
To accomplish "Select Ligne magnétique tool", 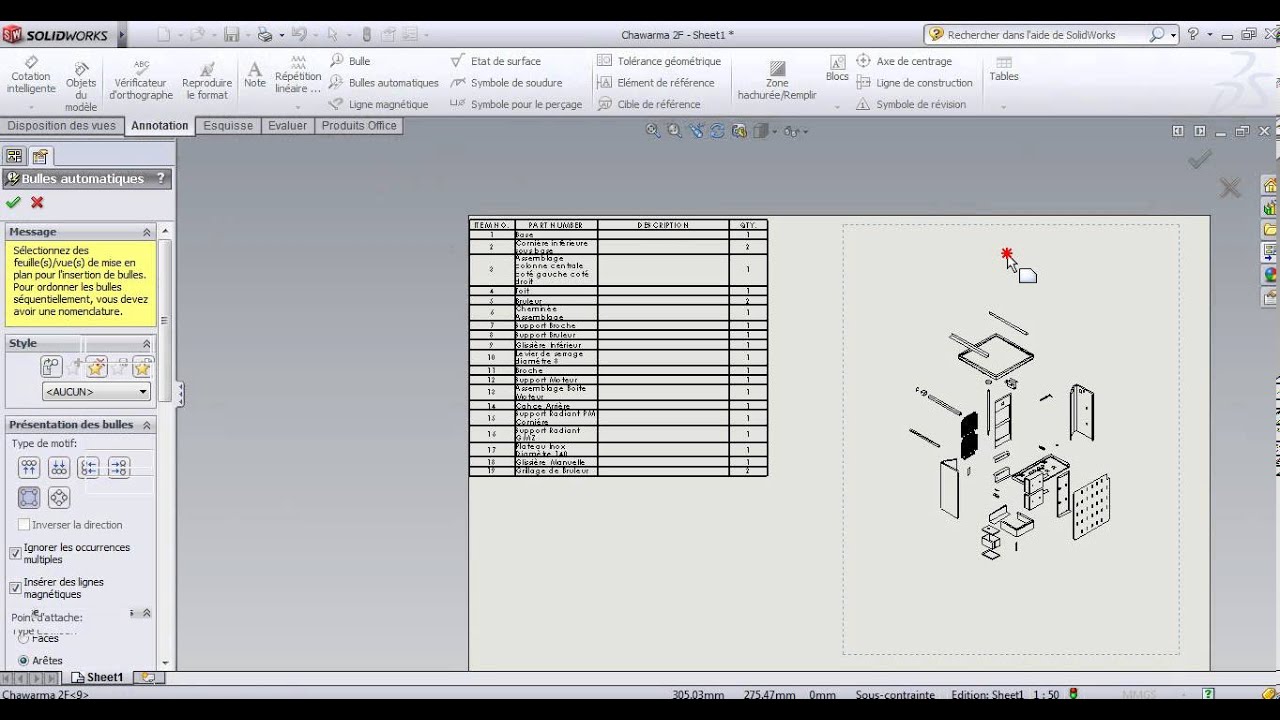I will (379, 104).
